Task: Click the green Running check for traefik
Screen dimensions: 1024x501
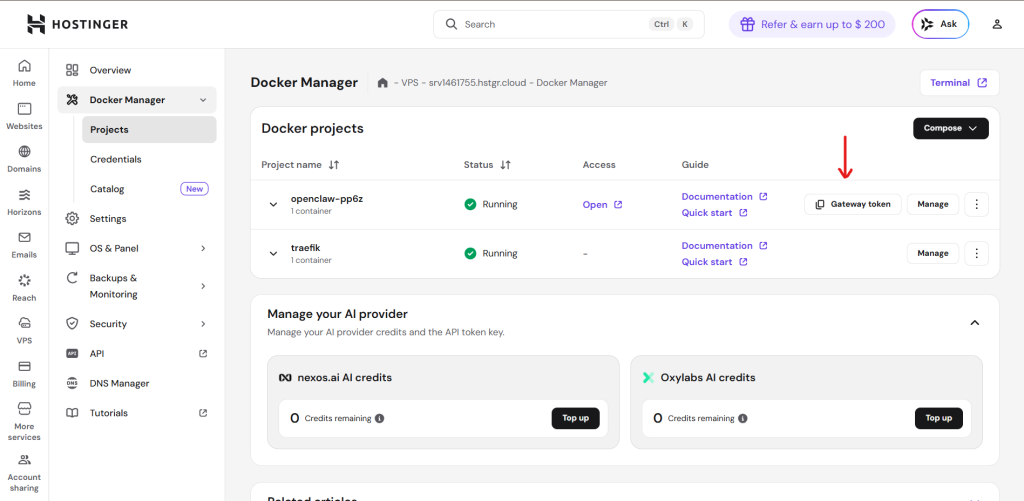Action: pos(470,253)
